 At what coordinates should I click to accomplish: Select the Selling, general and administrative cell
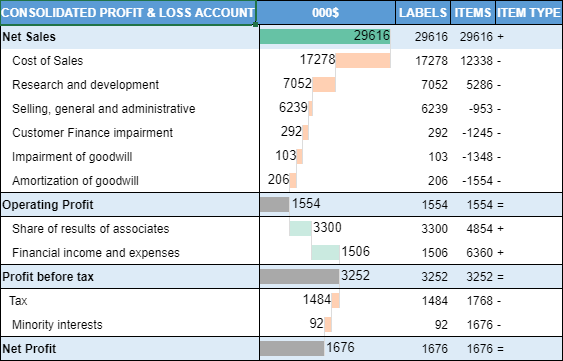pos(130,108)
